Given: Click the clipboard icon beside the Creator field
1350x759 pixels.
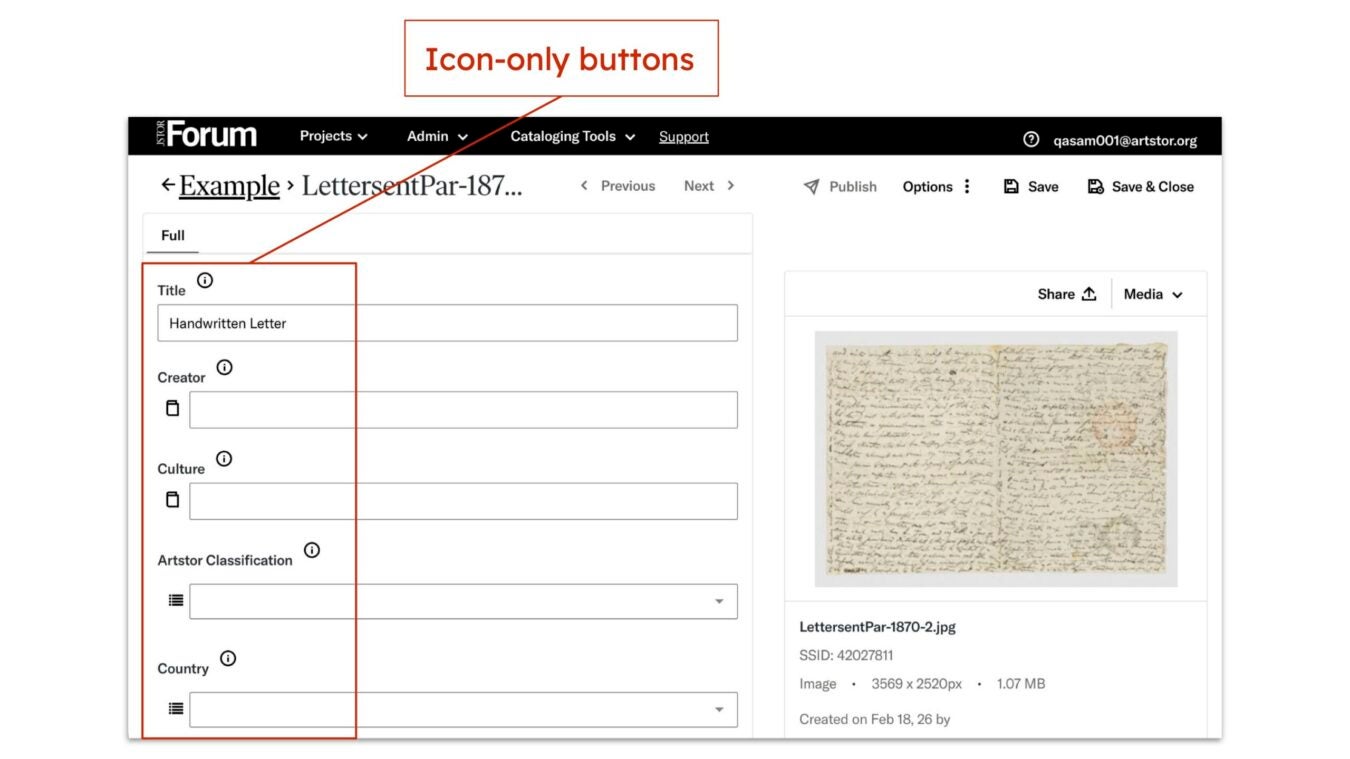Looking at the screenshot, I should click(171, 408).
